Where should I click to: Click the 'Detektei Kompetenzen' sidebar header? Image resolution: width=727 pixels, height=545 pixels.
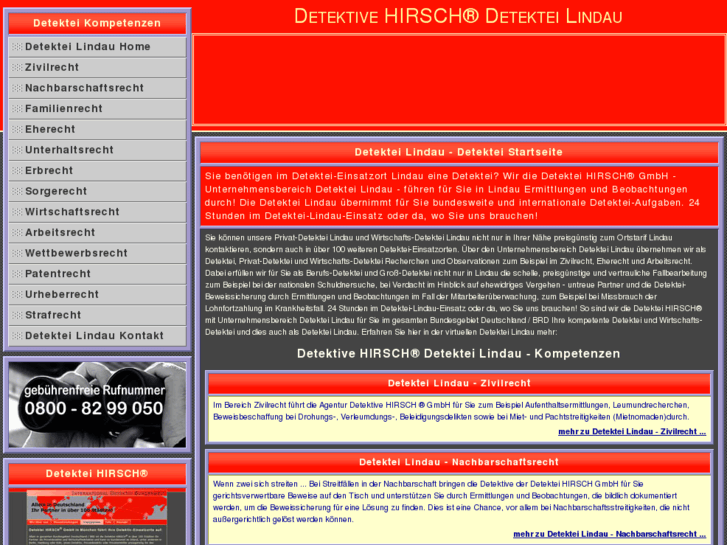pos(97,23)
